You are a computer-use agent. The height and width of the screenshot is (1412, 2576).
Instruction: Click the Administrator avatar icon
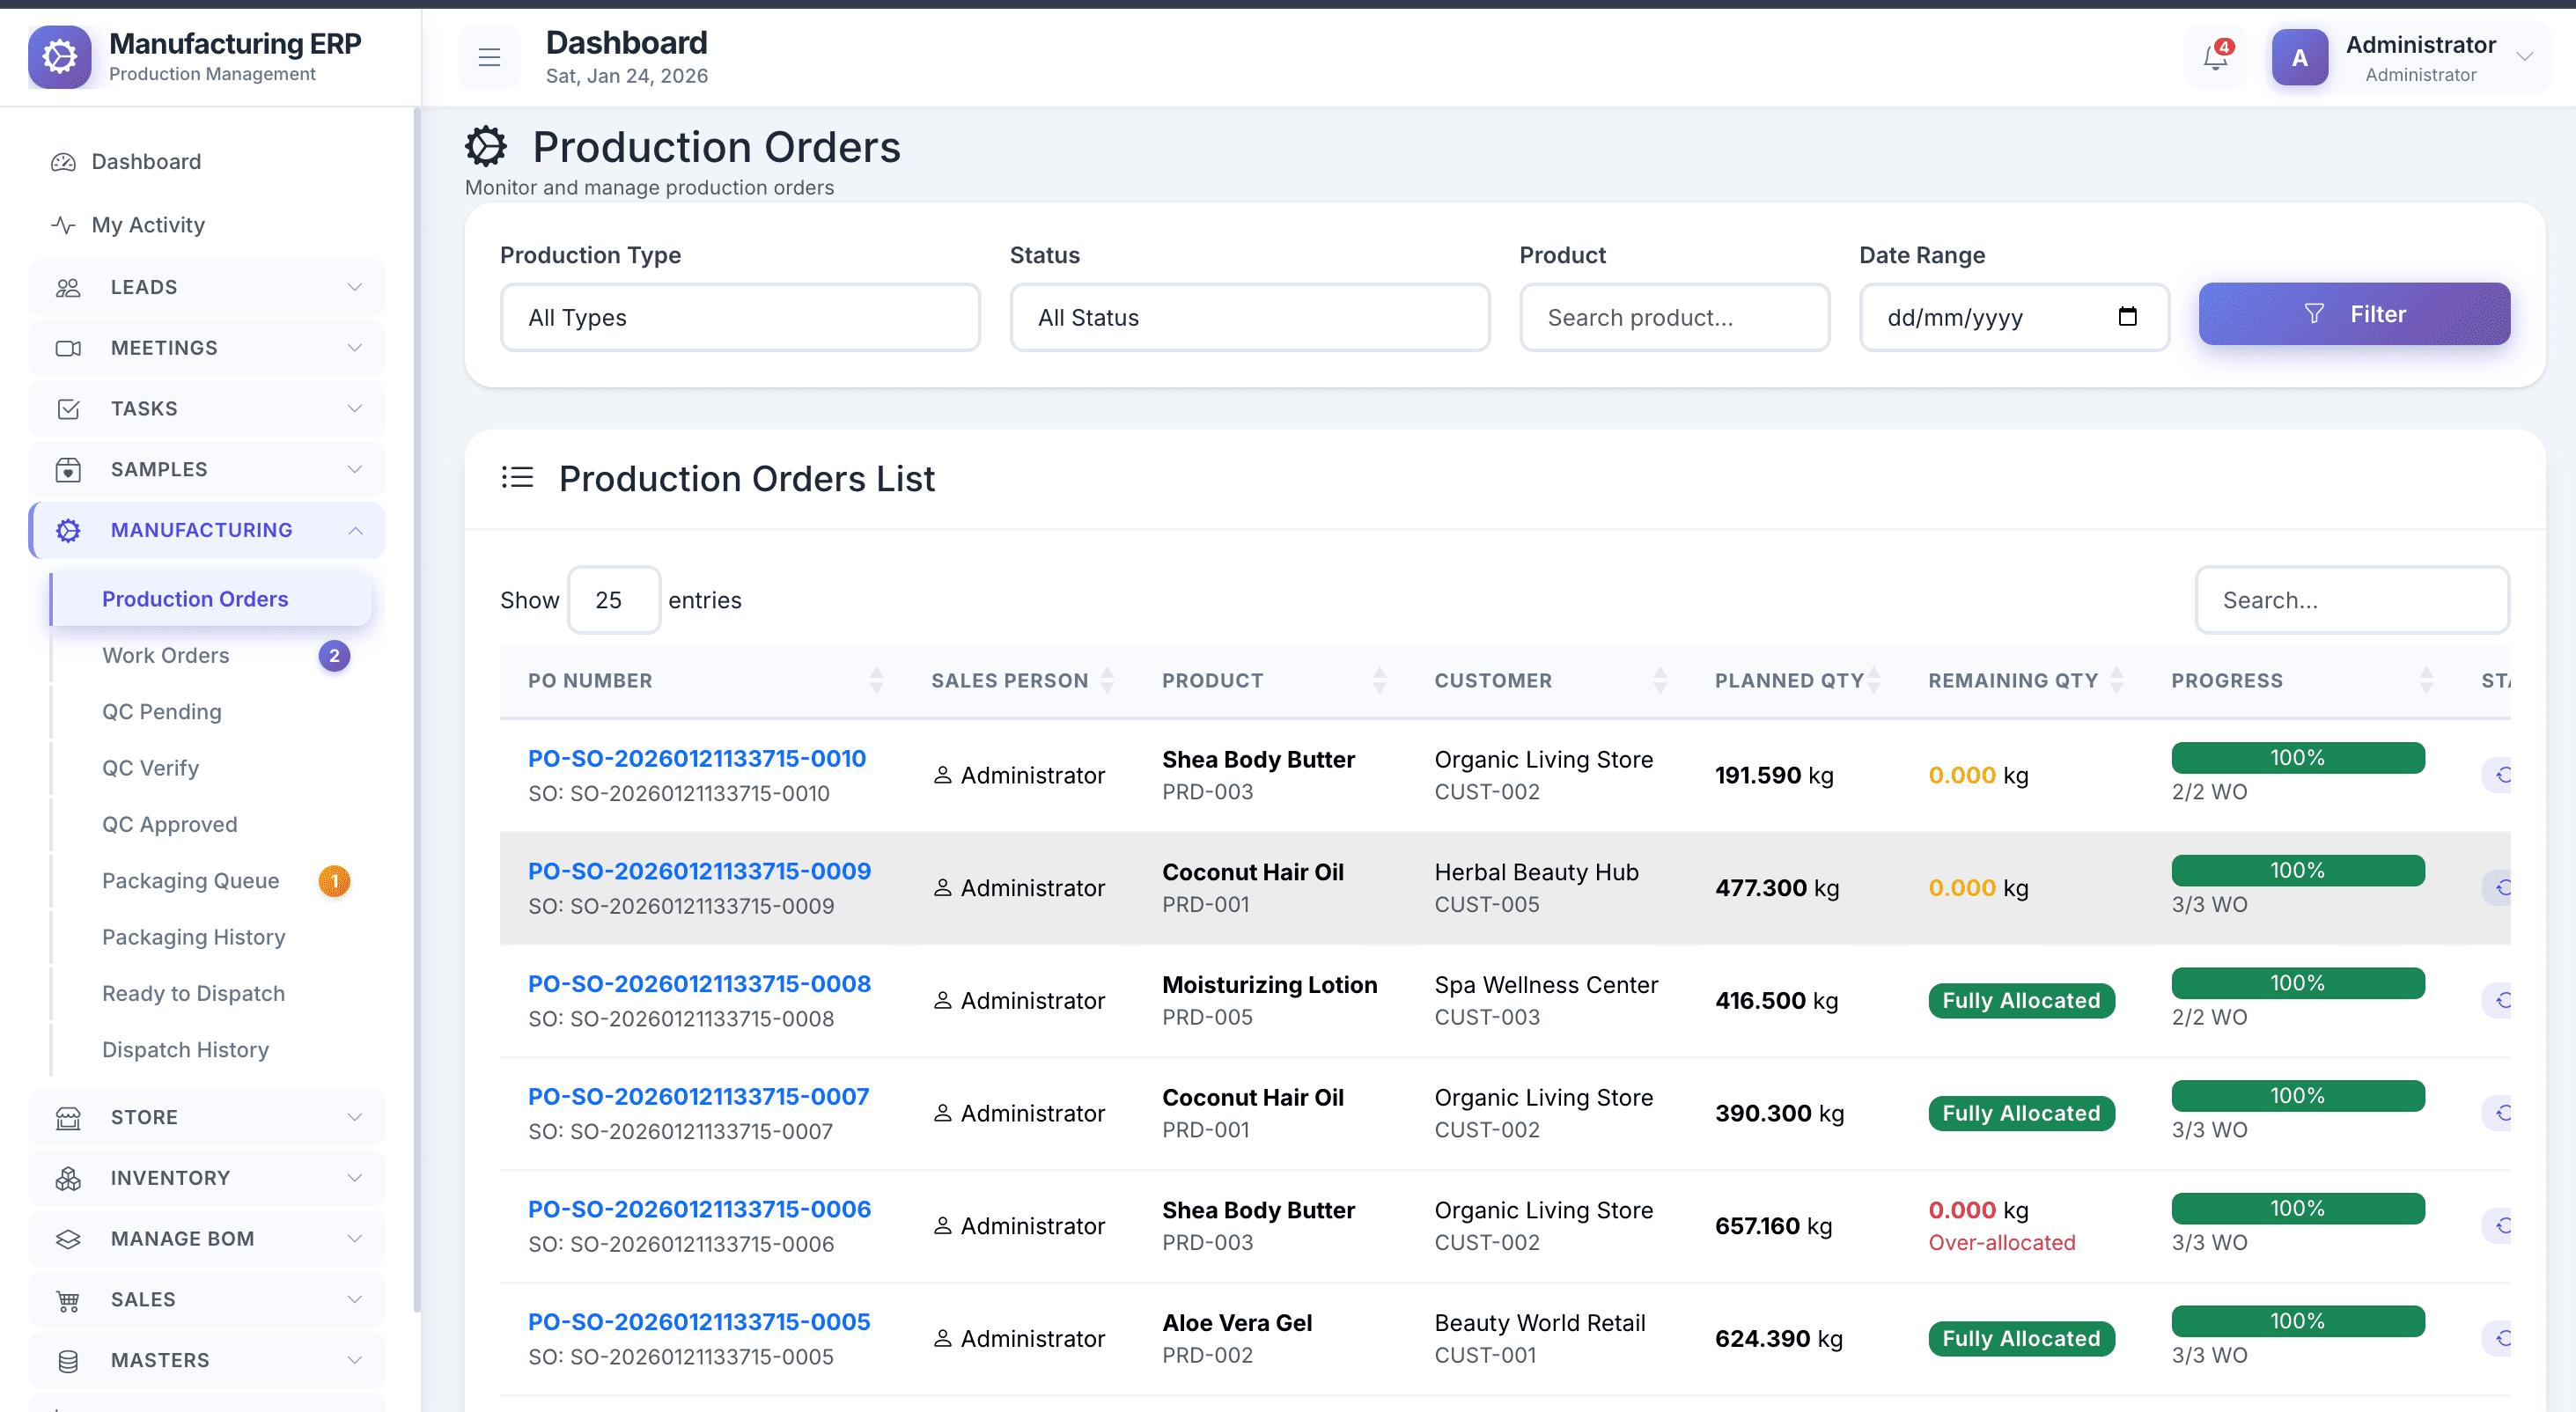click(2299, 58)
